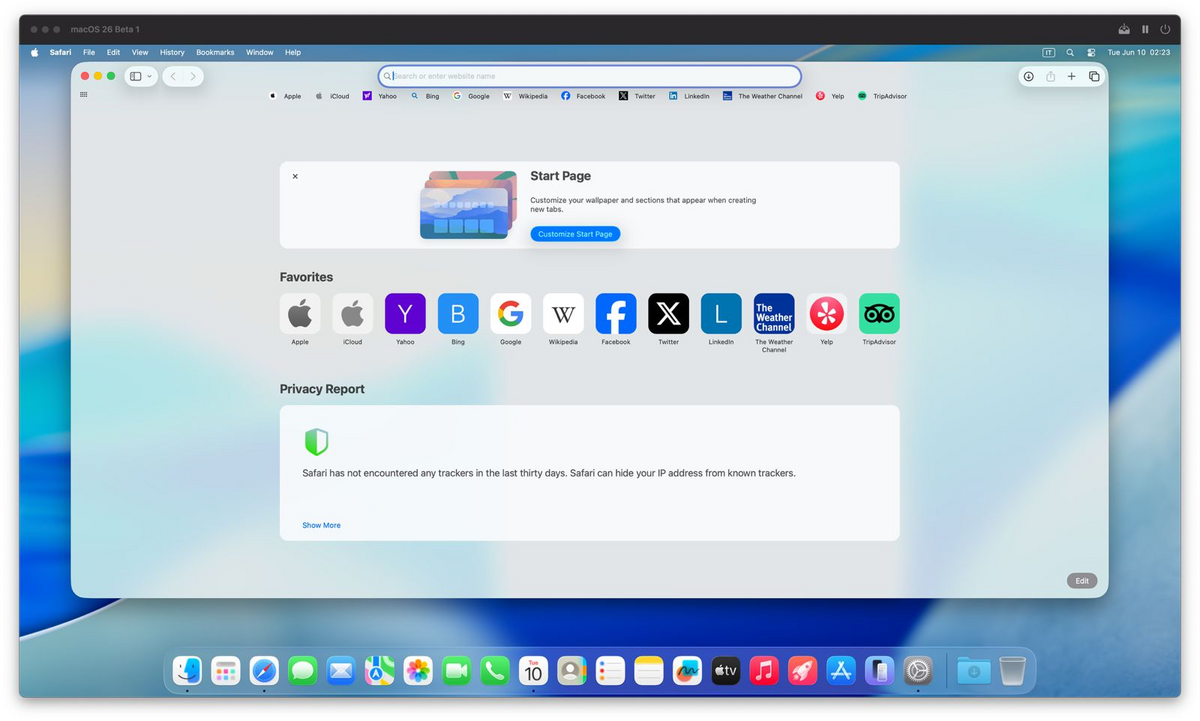
Task: Open the sidebar dropdown chevron
Action: click(150, 76)
